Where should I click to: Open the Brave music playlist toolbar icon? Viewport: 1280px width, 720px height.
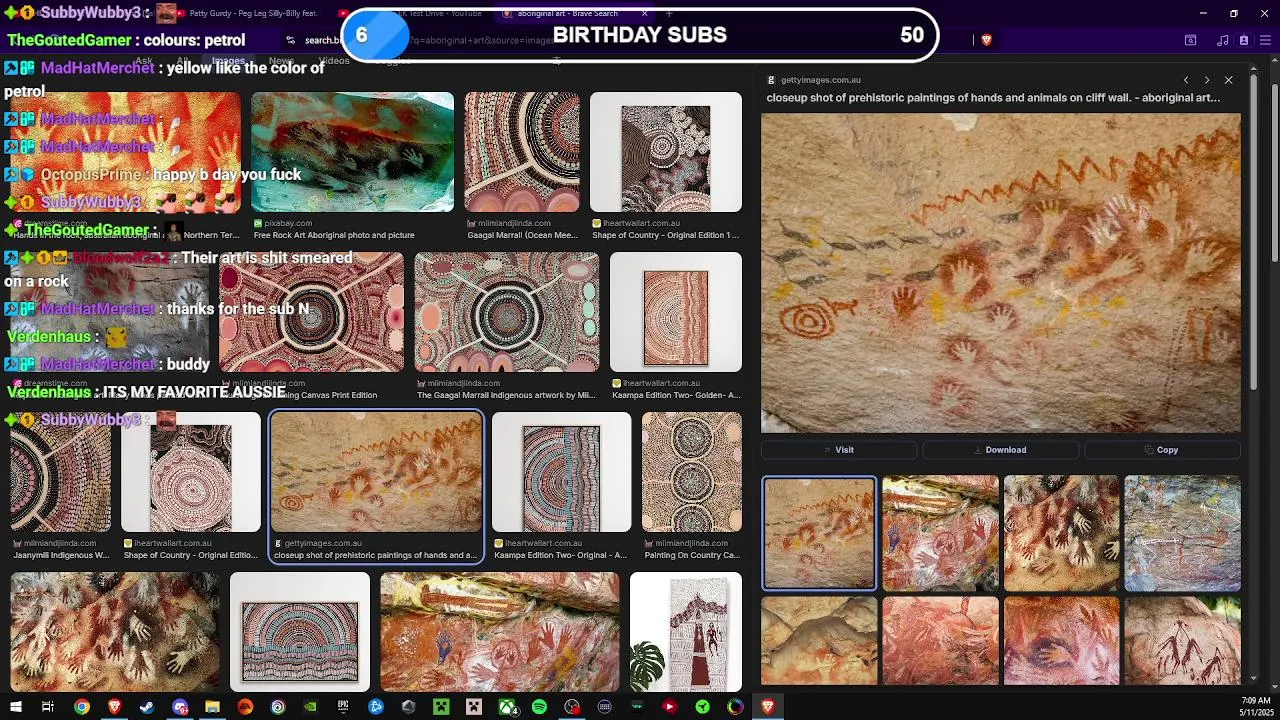(1223, 40)
